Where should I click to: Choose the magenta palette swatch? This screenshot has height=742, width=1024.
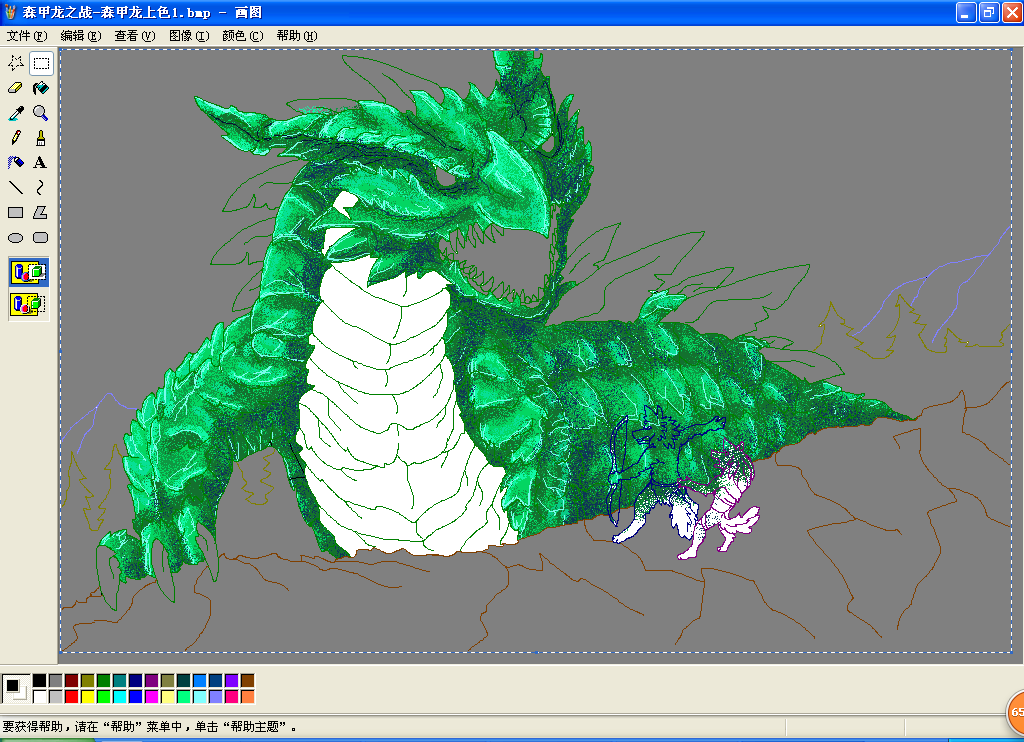pyautogui.click(x=152, y=696)
